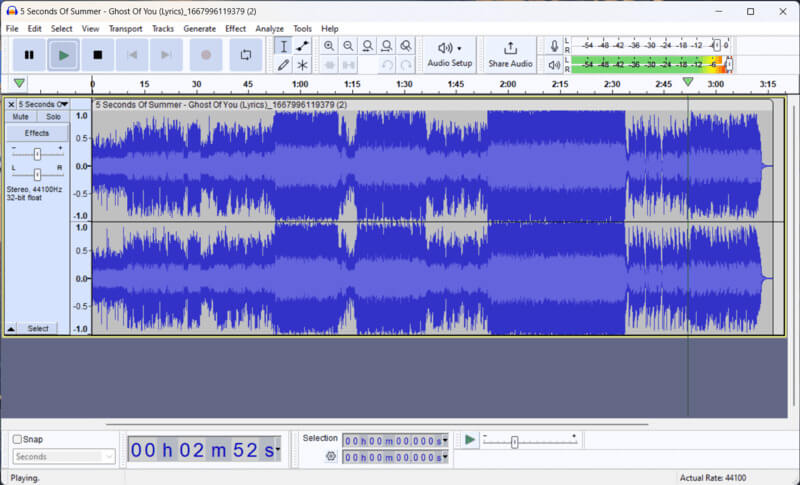This screenshot has width=800, height=485.
Task: Open the Effect menu
Action: point(235,29)
